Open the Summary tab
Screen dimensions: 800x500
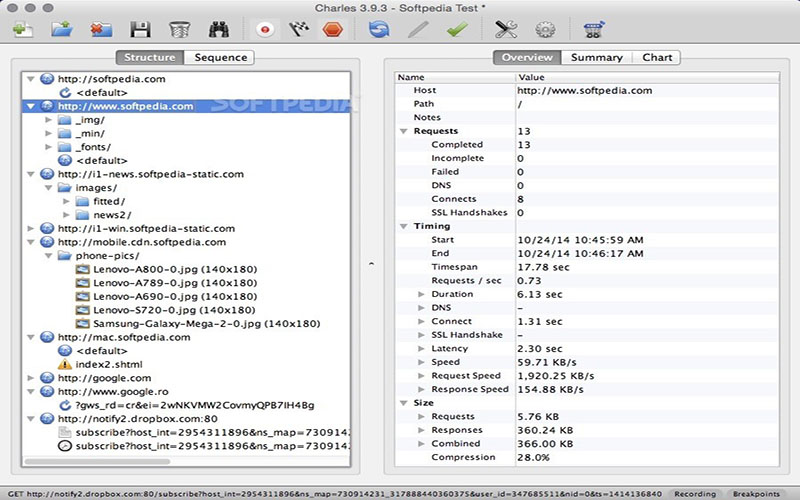point(596,57)
